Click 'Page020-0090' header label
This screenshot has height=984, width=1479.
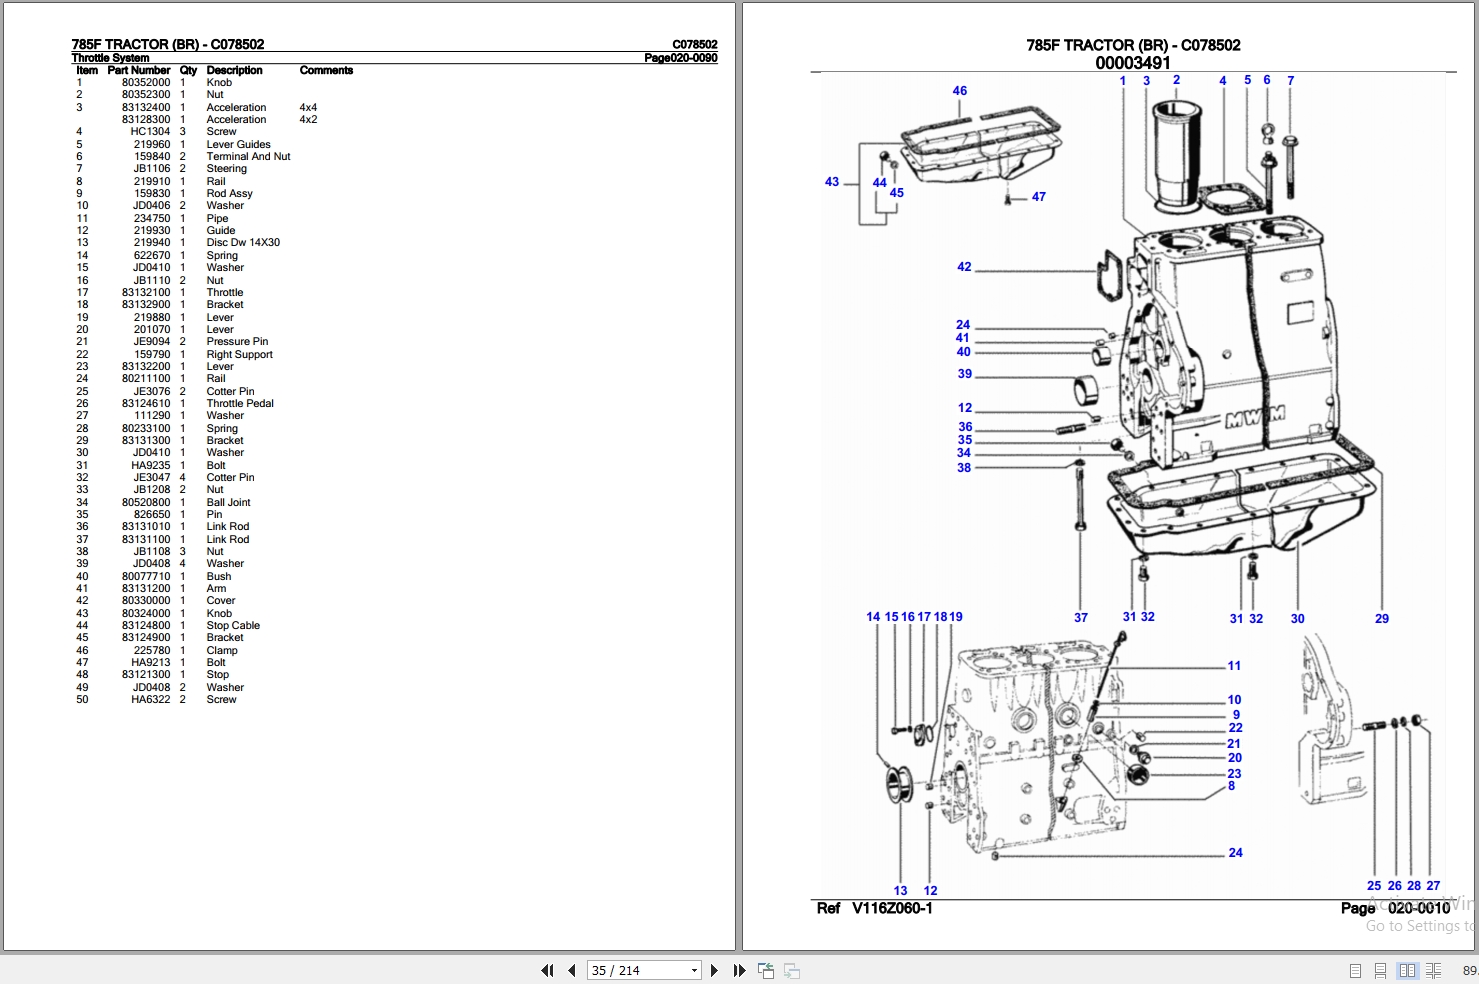point(681,58)
